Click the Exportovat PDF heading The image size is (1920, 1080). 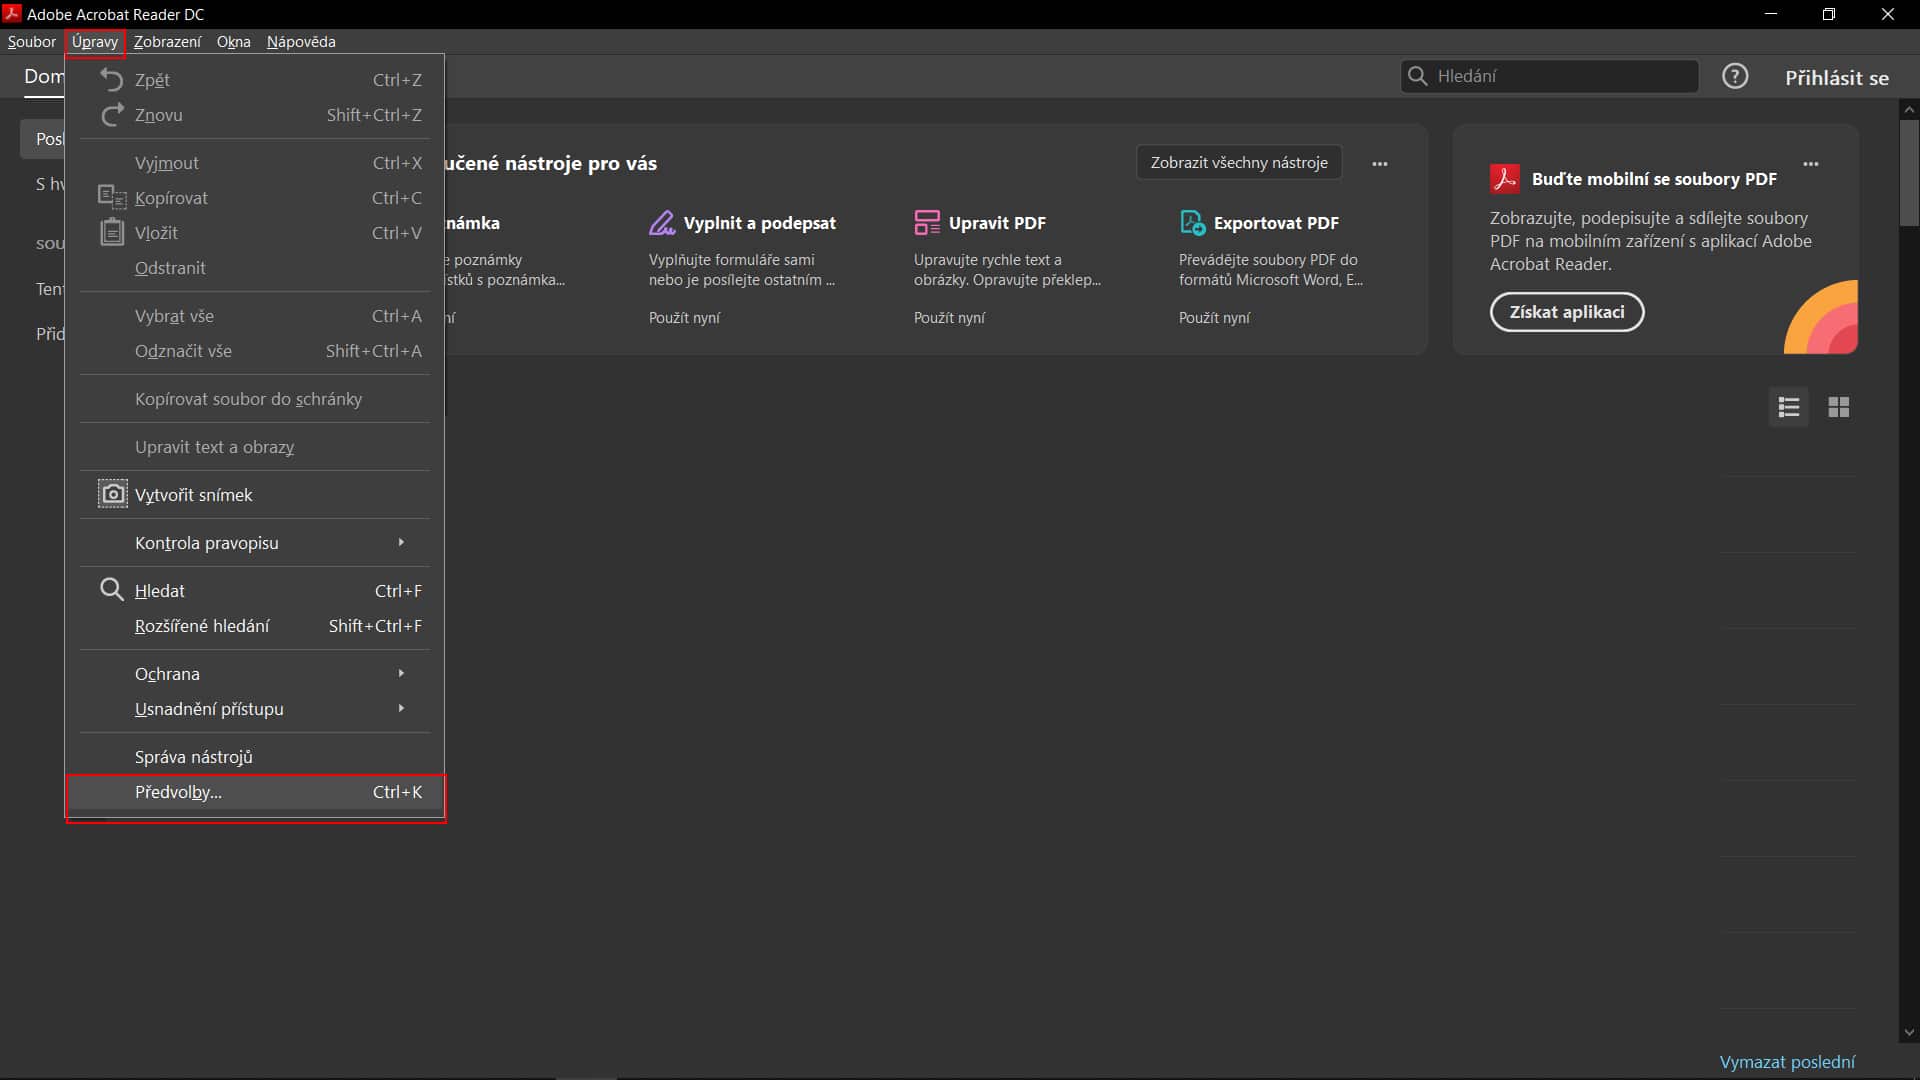(1276, 223)
